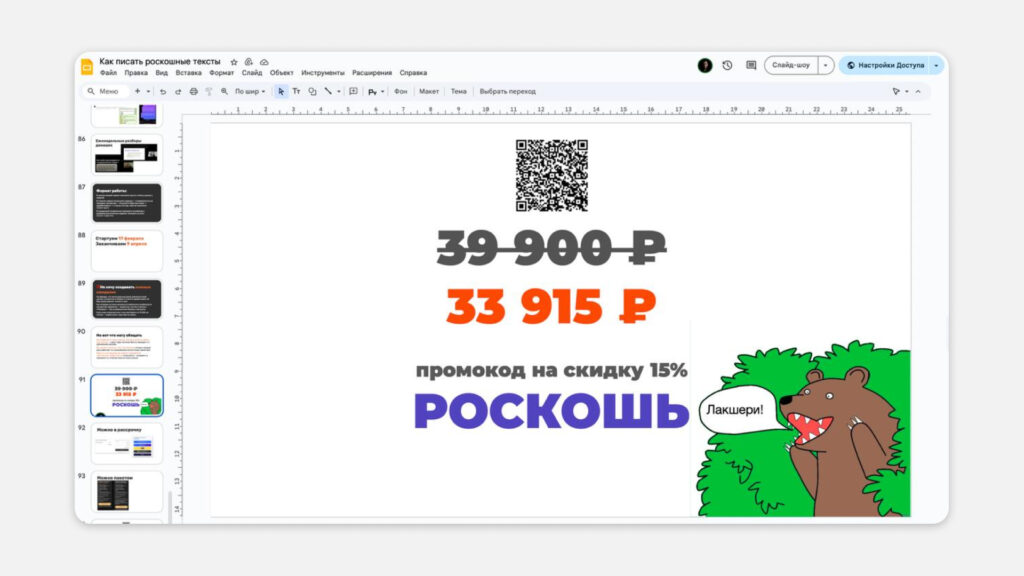Open the Инструменты menu
Viewport: 1024px width, 576px height.
(323, 73)
